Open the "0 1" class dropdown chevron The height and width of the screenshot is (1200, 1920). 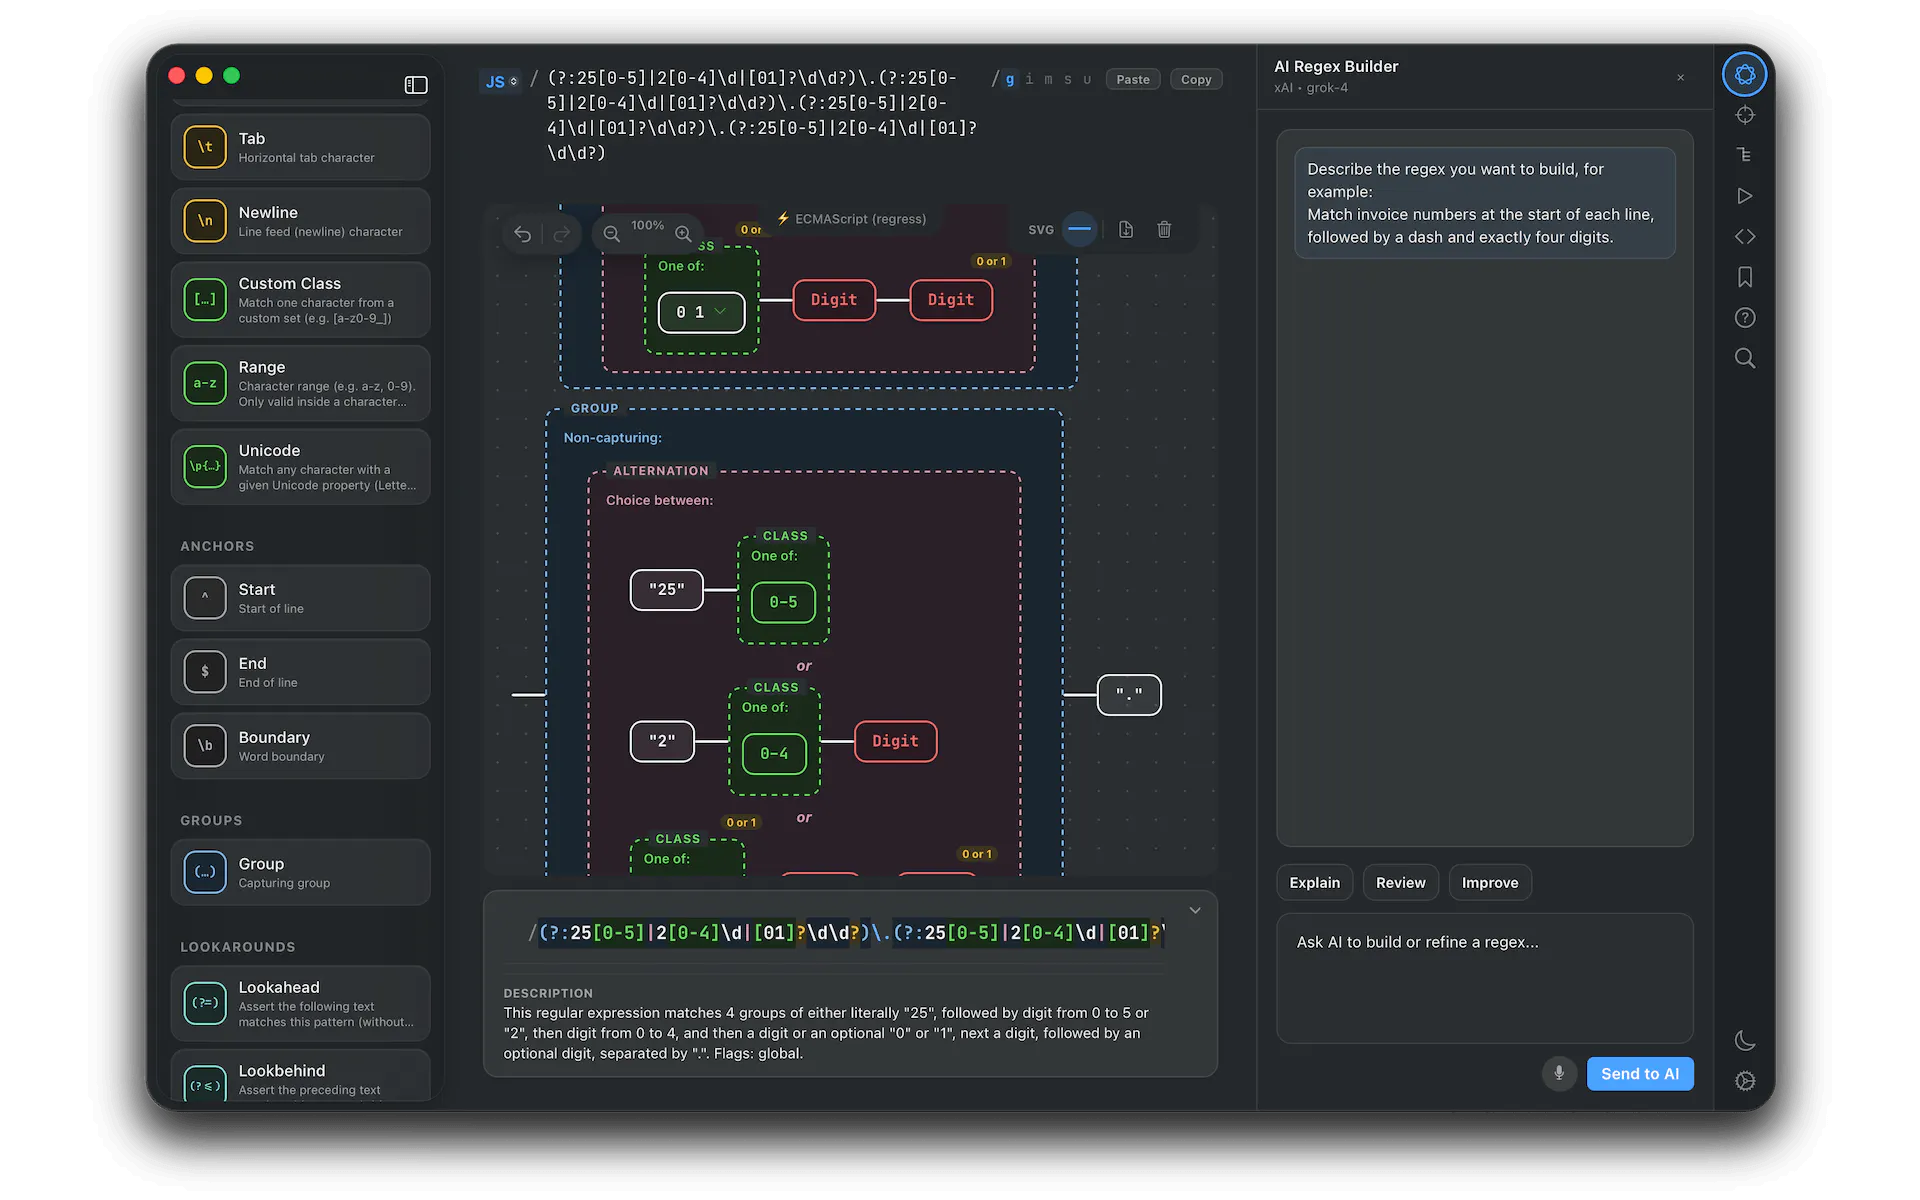tap(720, 311)
